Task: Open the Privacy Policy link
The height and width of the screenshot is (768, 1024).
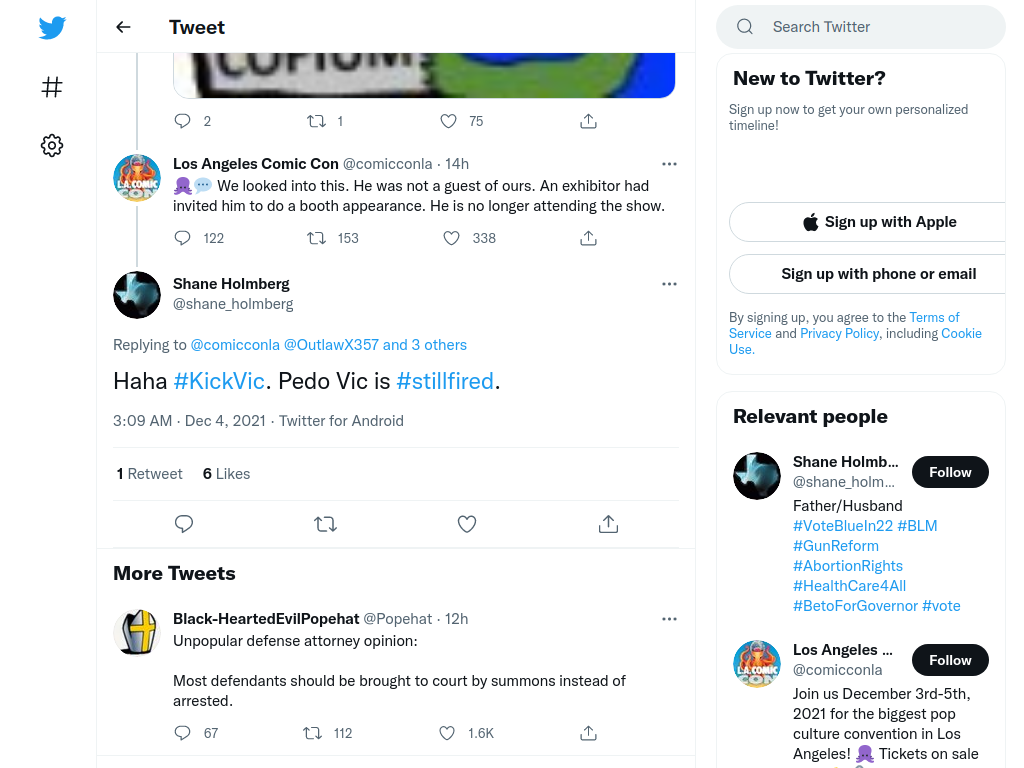Action: pos(839,333)
